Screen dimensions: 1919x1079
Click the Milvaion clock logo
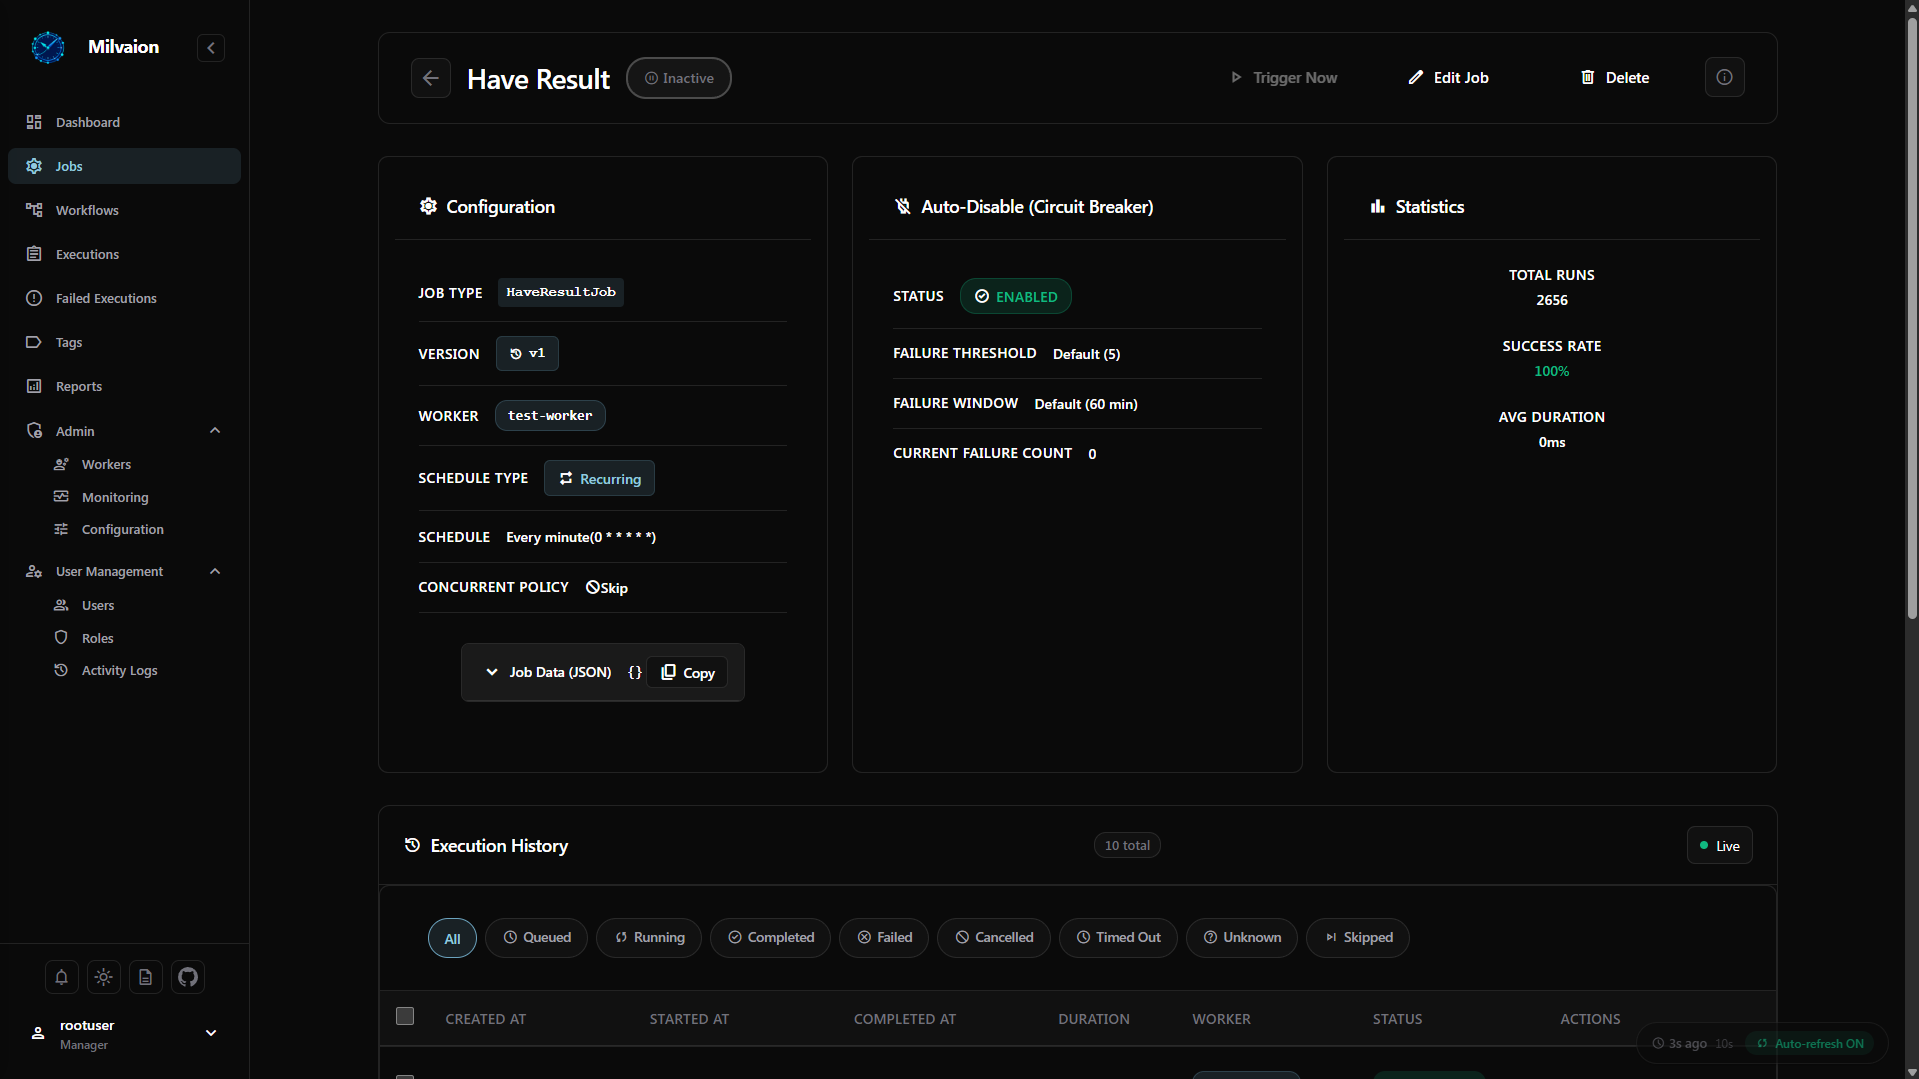pyautogui.click(x=48, y=47)
